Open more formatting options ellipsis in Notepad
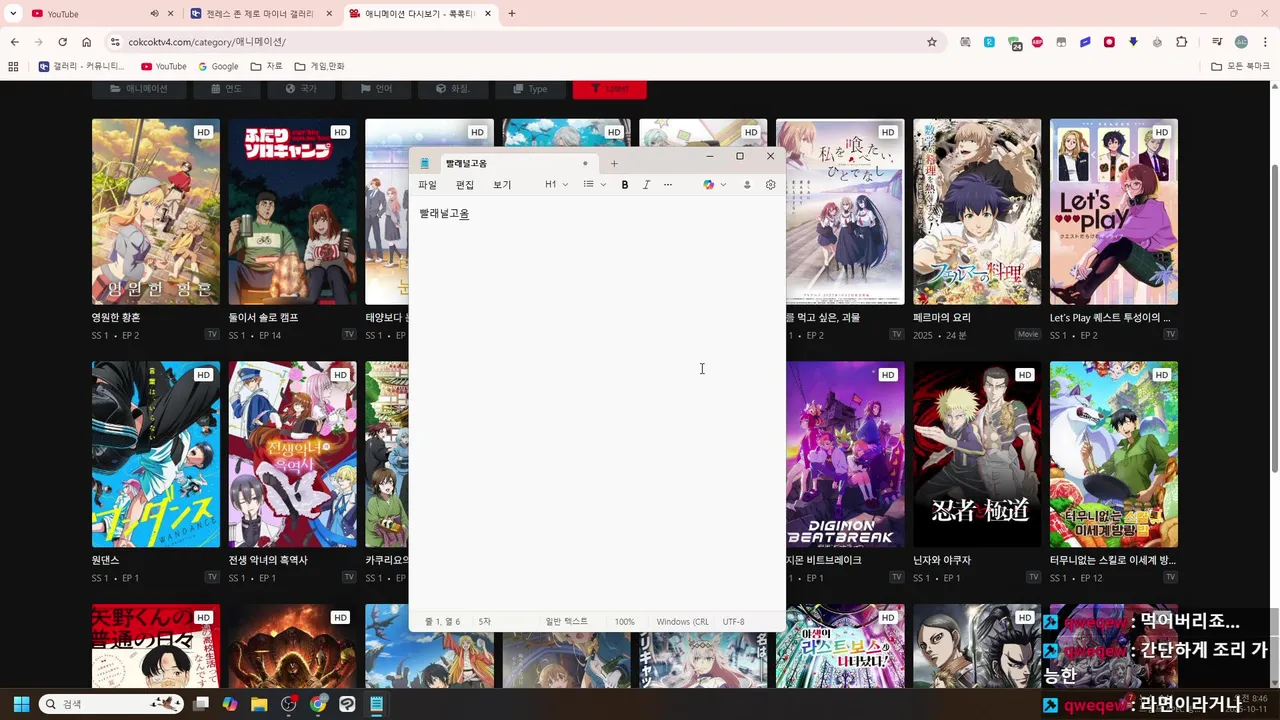This screenshot has height=720, width=1280. coord(668,185)
